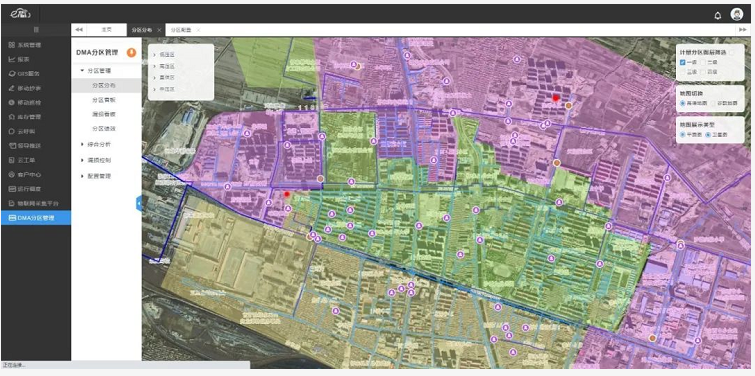Screen dimensions: 755x376
Task: Close the 分区配置 tab
Action: [198, 30]
